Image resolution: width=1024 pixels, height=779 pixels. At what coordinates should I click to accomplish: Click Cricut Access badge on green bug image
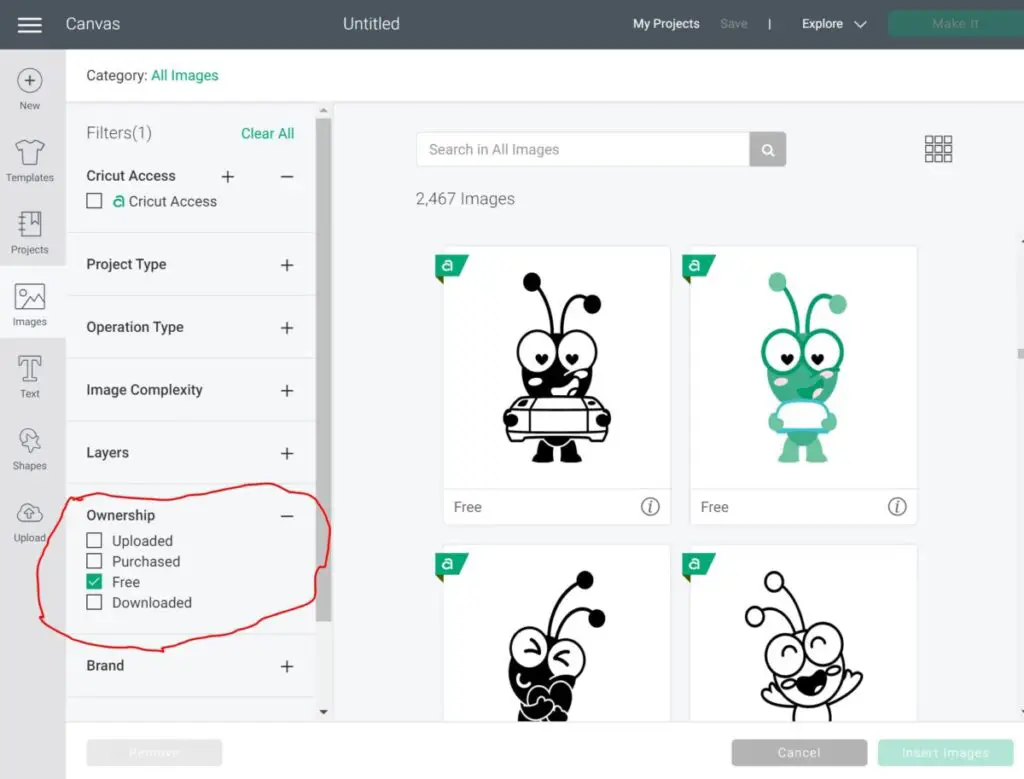[x=697, y=266]
